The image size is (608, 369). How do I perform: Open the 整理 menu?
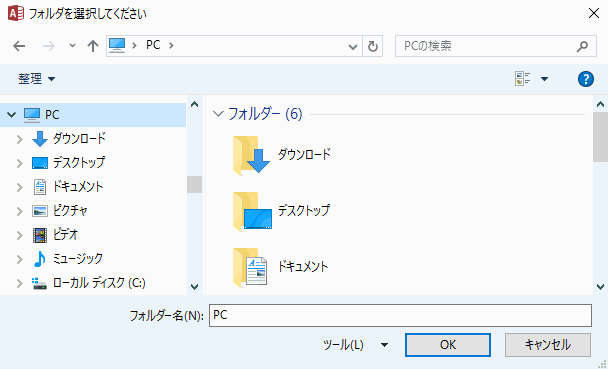tap(37, 79)
